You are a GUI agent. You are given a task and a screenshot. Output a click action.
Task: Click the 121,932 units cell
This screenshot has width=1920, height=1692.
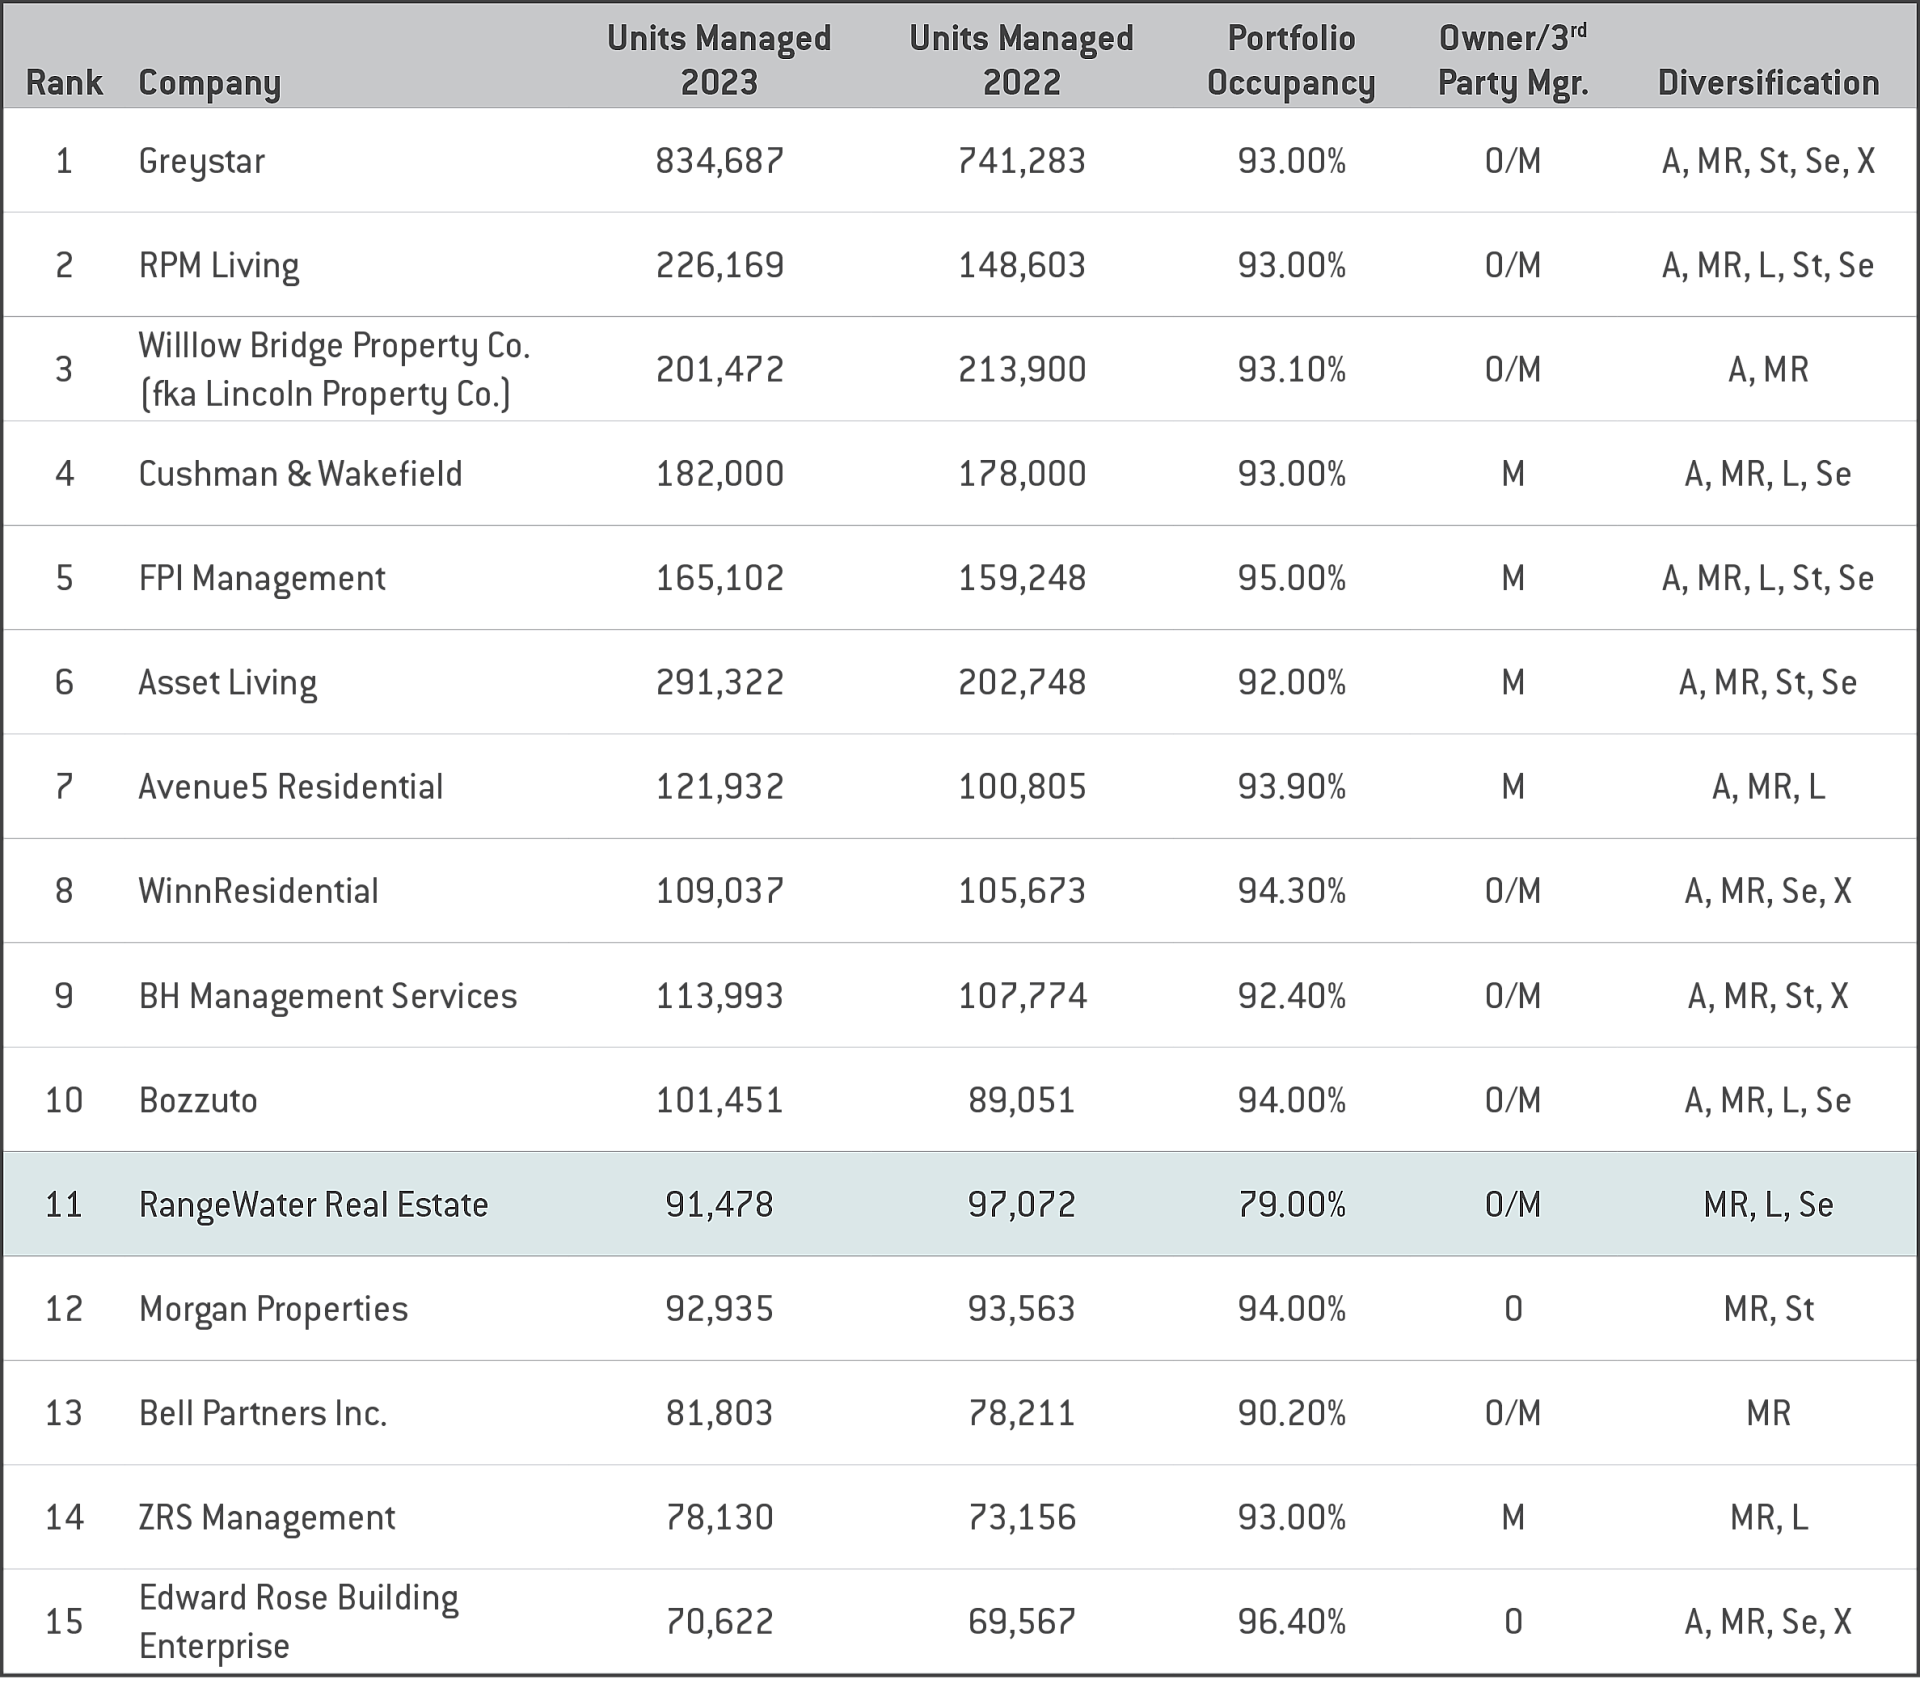point(719,787)
